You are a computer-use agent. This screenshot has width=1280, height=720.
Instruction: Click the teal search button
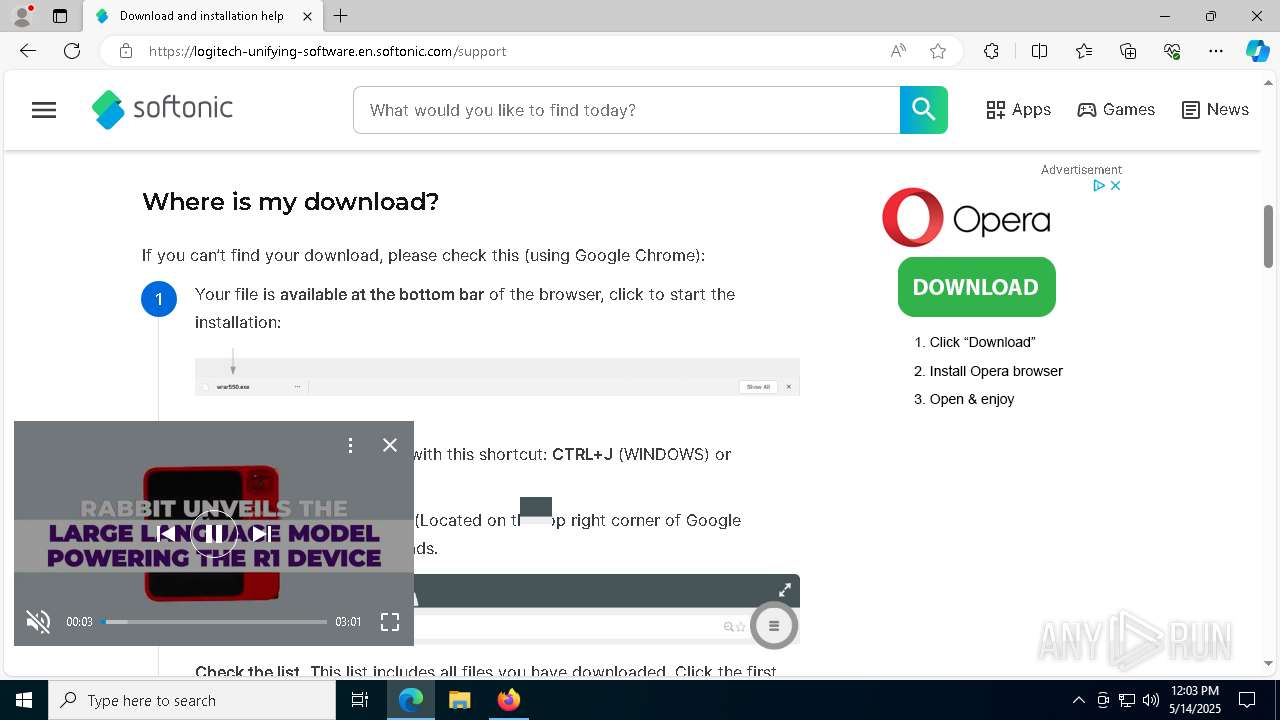click(924, 110)
